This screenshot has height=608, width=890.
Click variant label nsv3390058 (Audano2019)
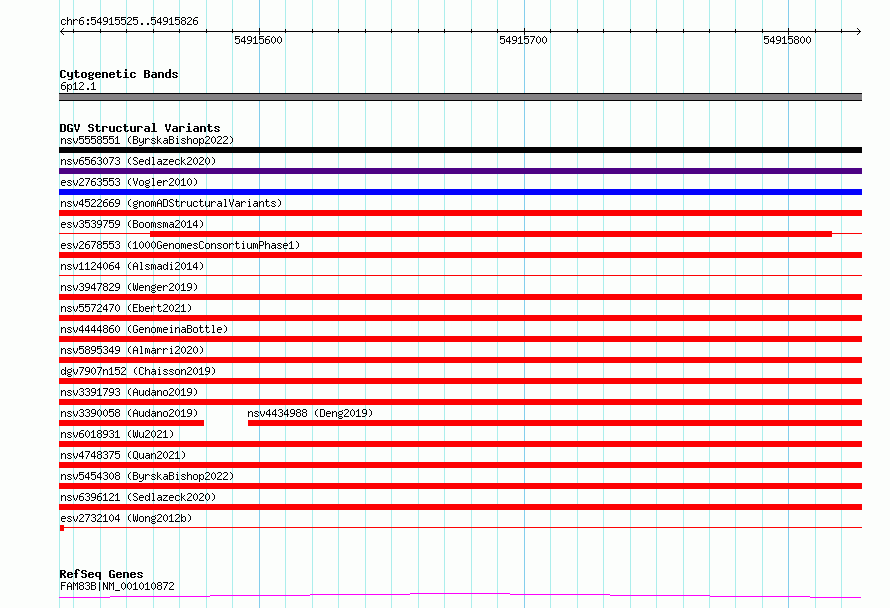[x=129, y=413]
